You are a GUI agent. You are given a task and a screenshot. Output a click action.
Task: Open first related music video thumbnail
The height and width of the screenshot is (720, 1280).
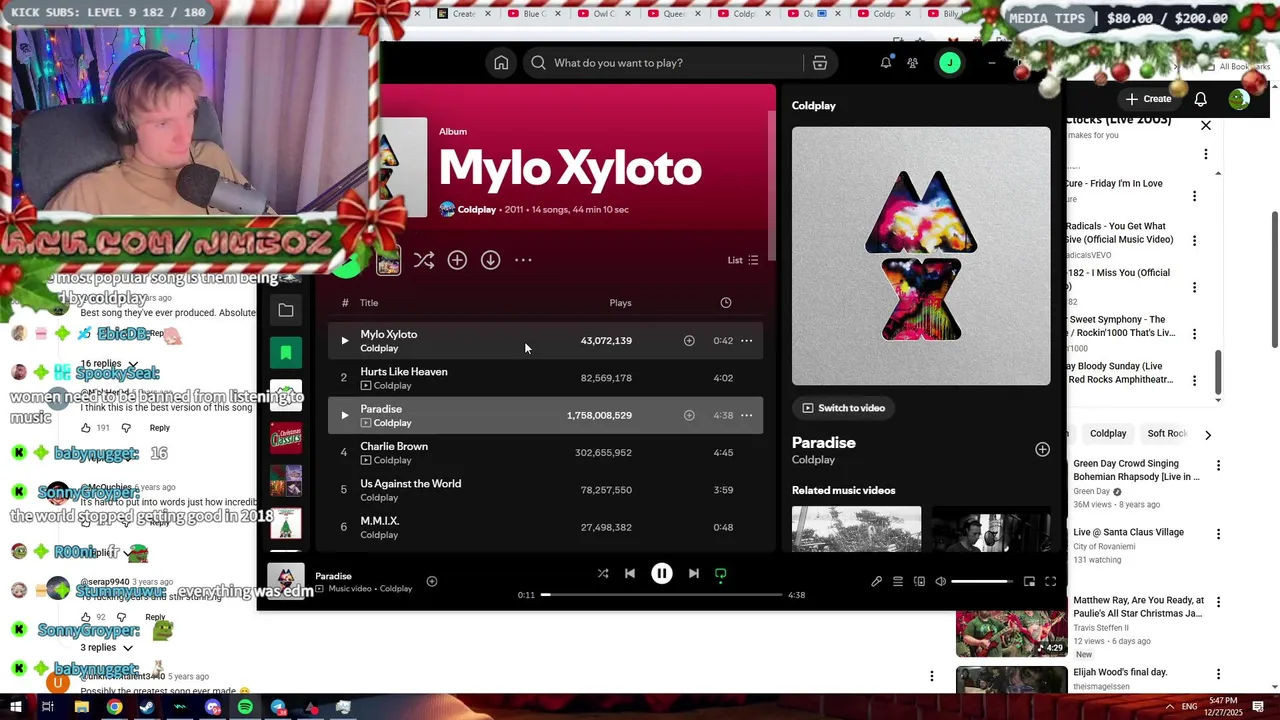[856, 529]
